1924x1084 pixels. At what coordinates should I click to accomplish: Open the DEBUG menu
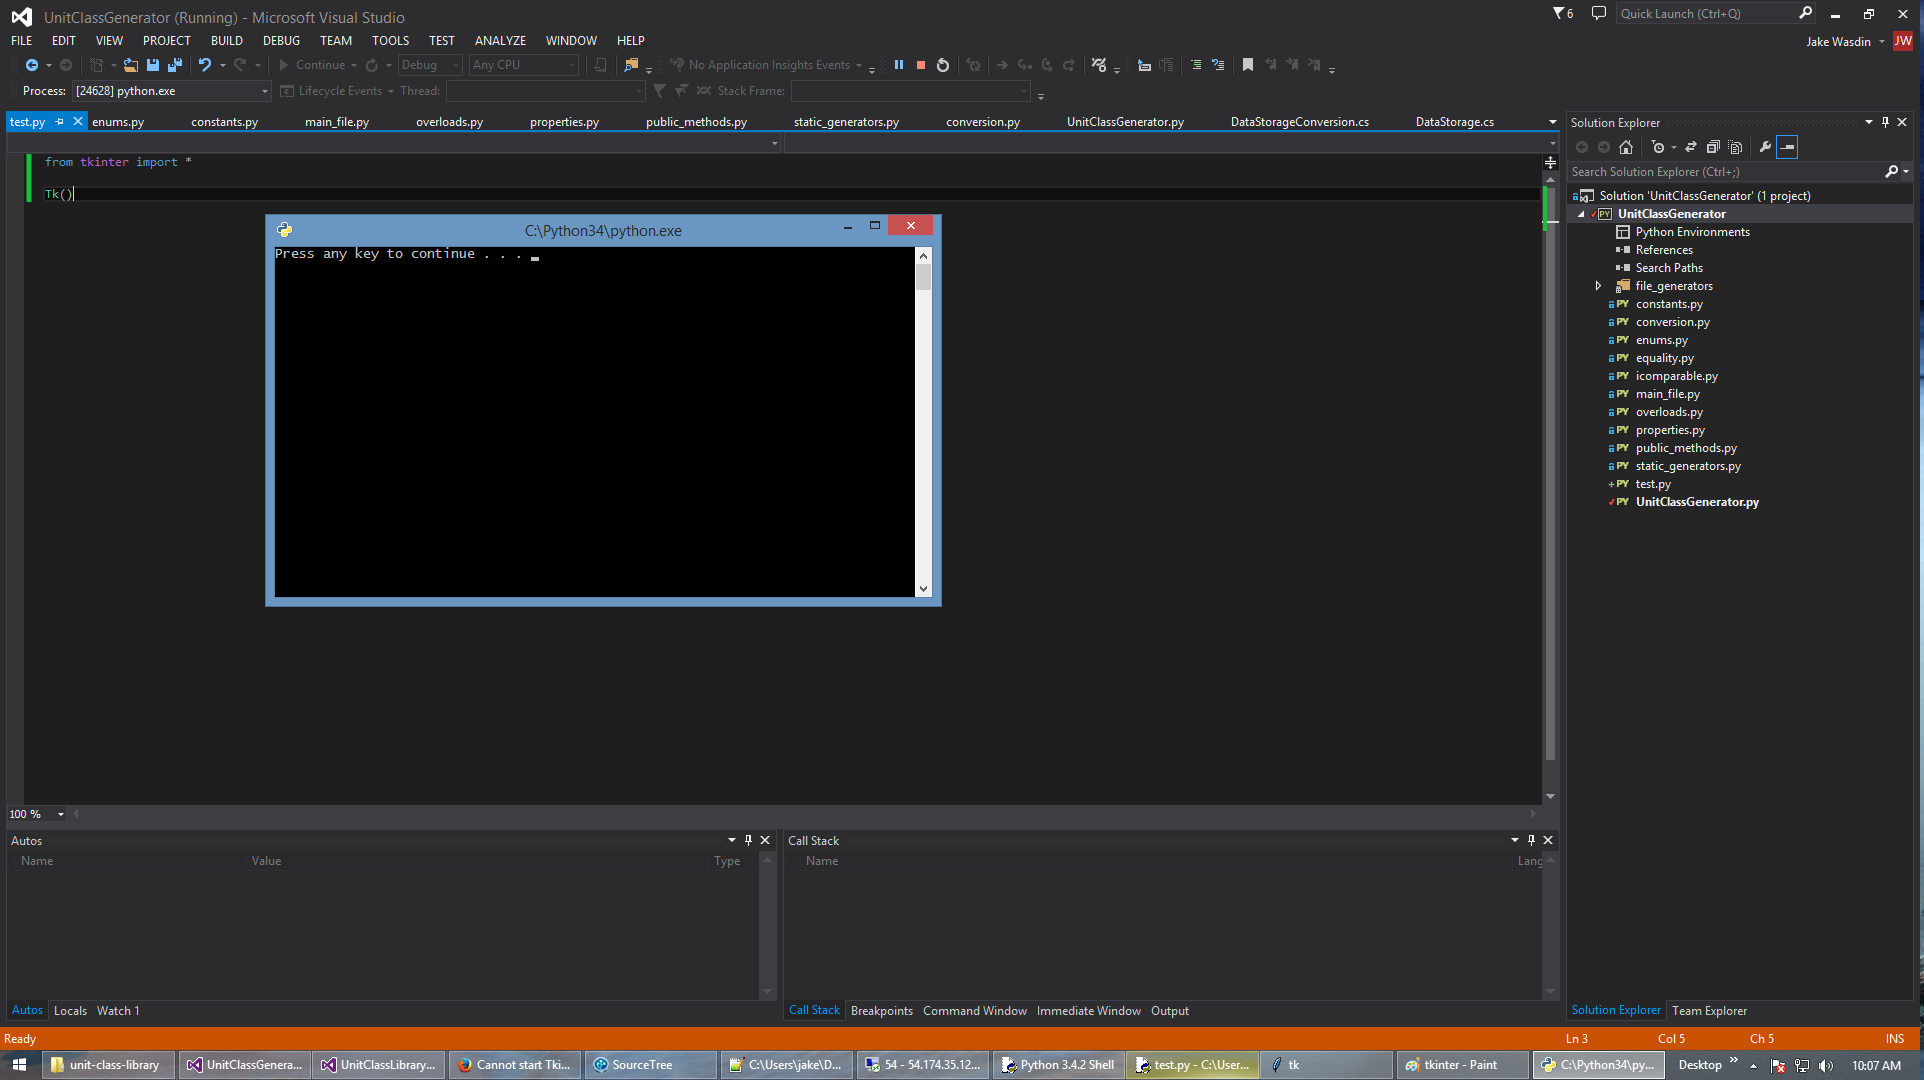pyautogui.click(x=281, y=40)
